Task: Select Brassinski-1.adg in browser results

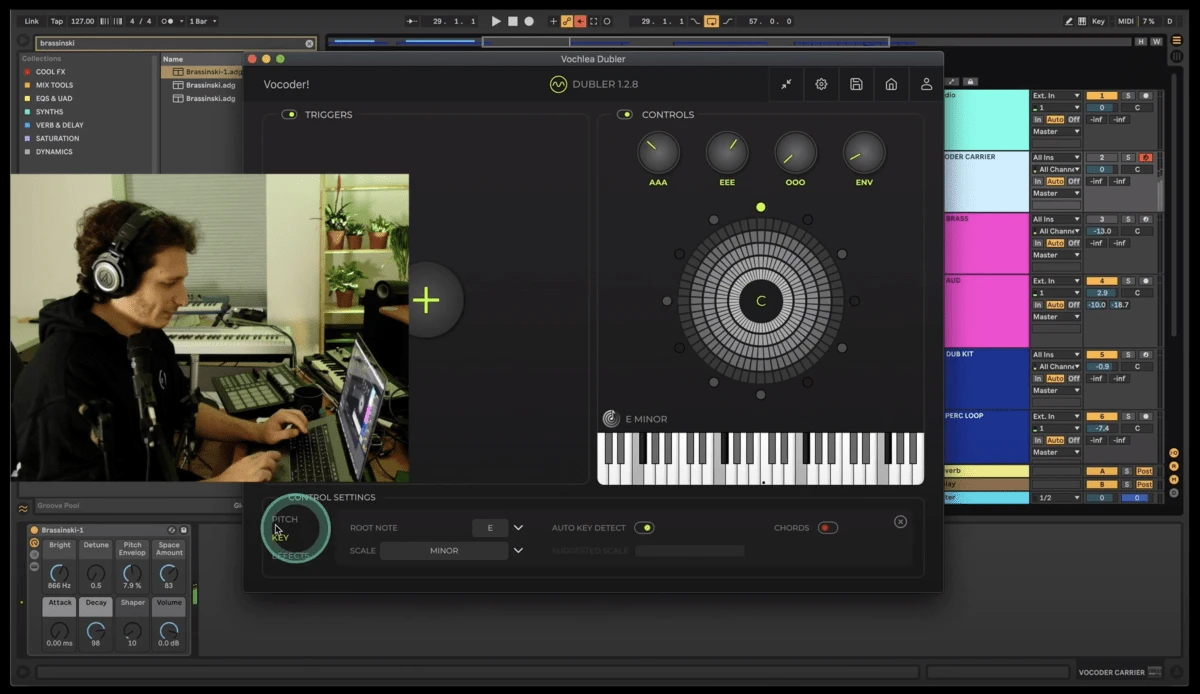Action: tap(200, 72)
